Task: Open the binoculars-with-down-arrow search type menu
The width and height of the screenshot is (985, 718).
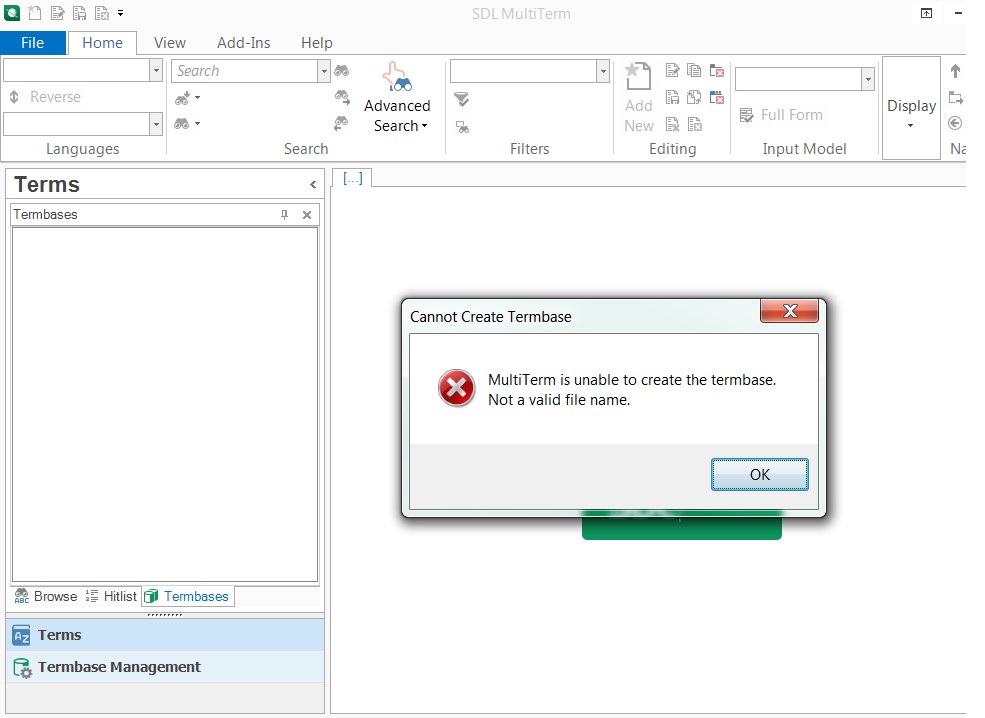Action: (x=187, y=97)
